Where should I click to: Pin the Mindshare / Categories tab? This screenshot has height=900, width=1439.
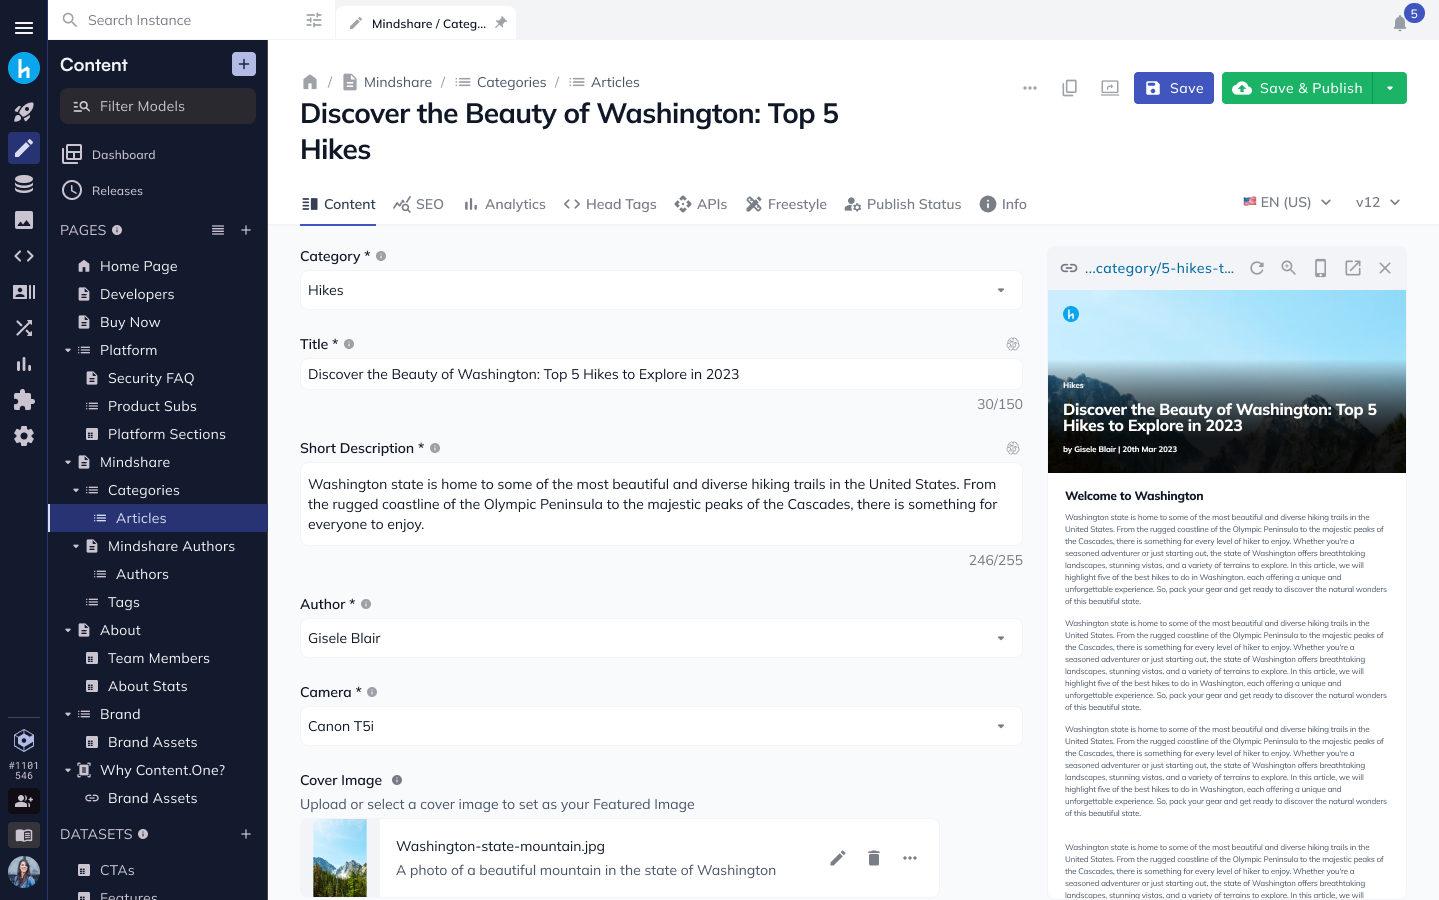[501, 23]
